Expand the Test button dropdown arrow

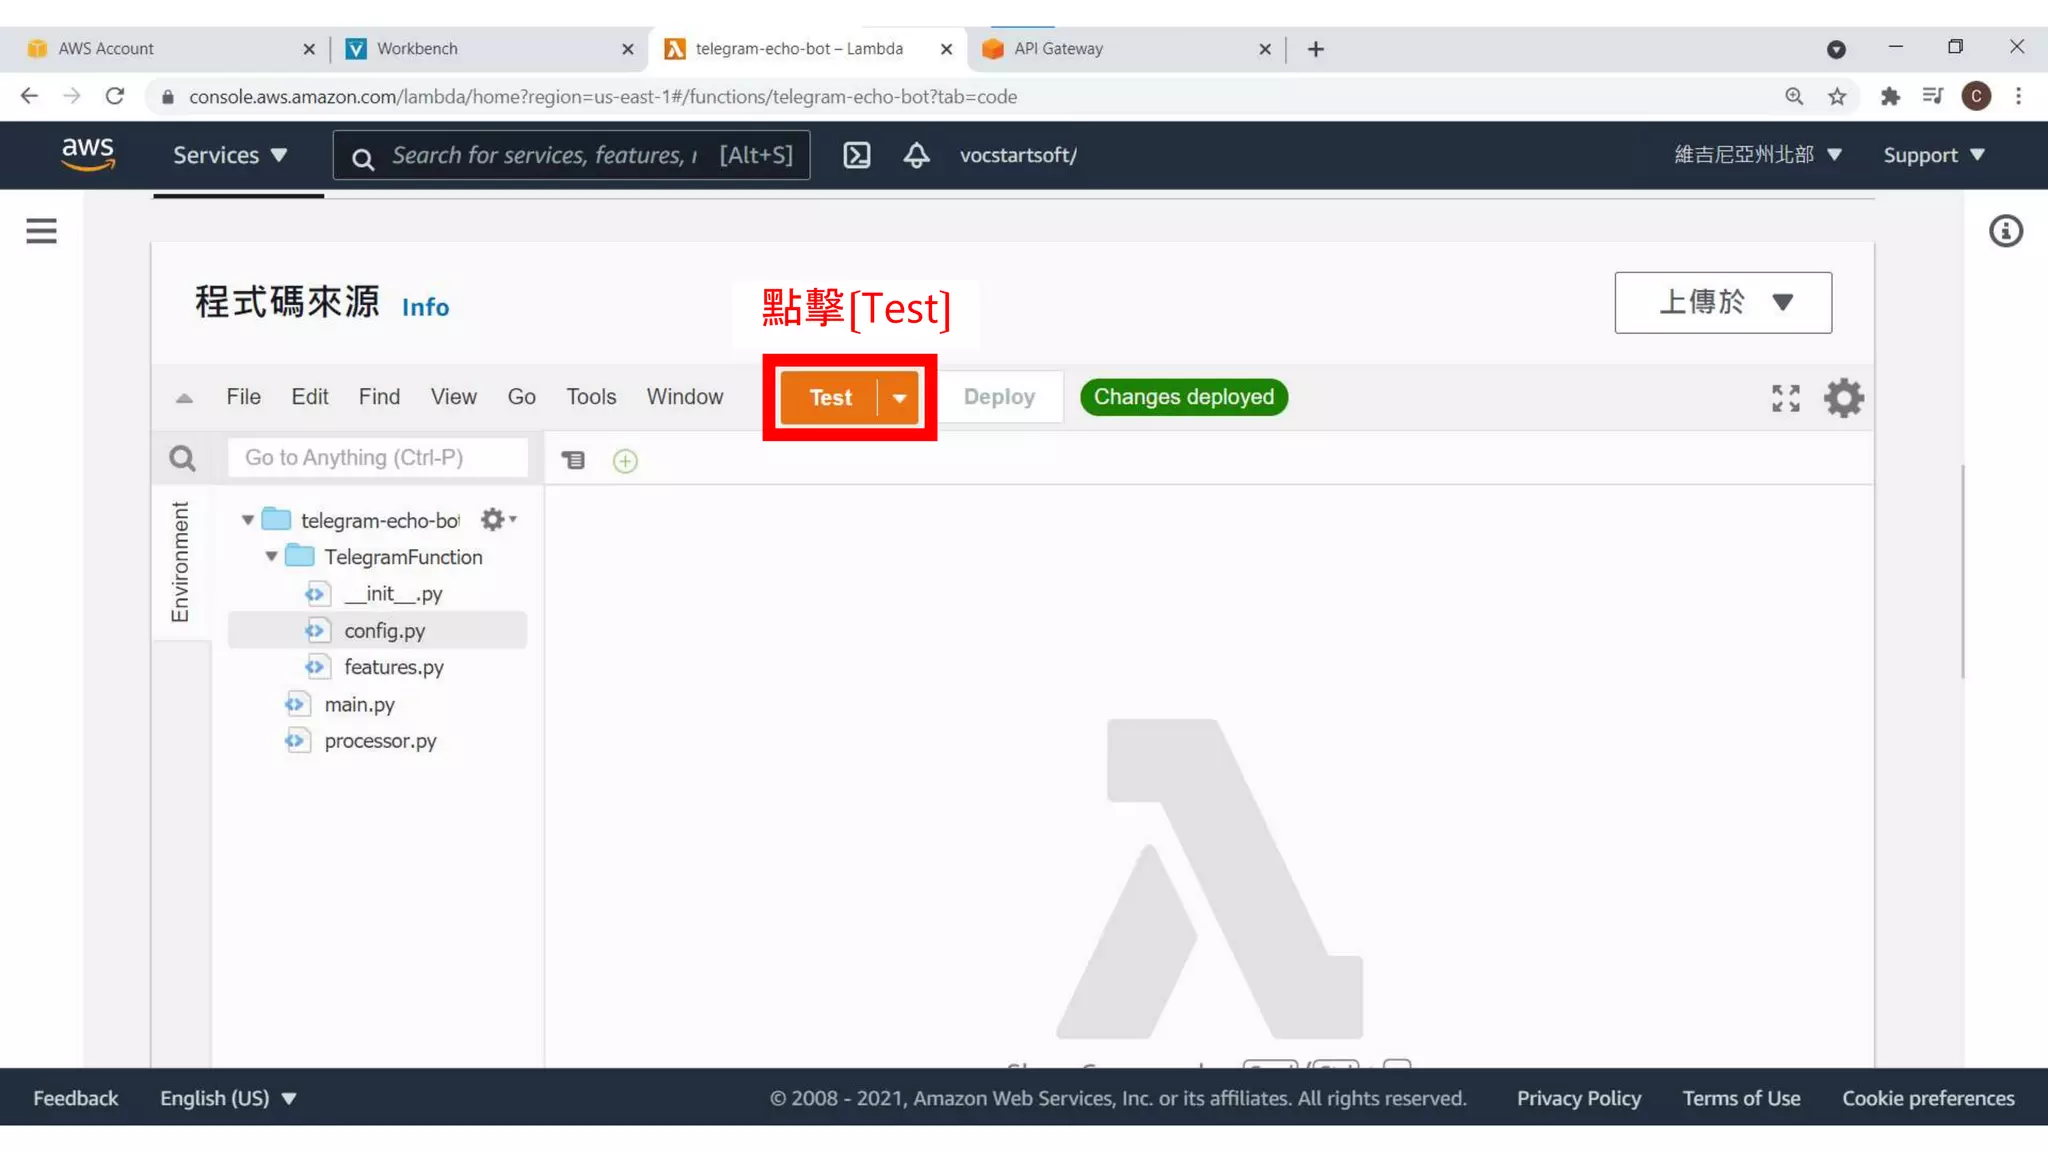pyautogui.click(x=899, y=398)
